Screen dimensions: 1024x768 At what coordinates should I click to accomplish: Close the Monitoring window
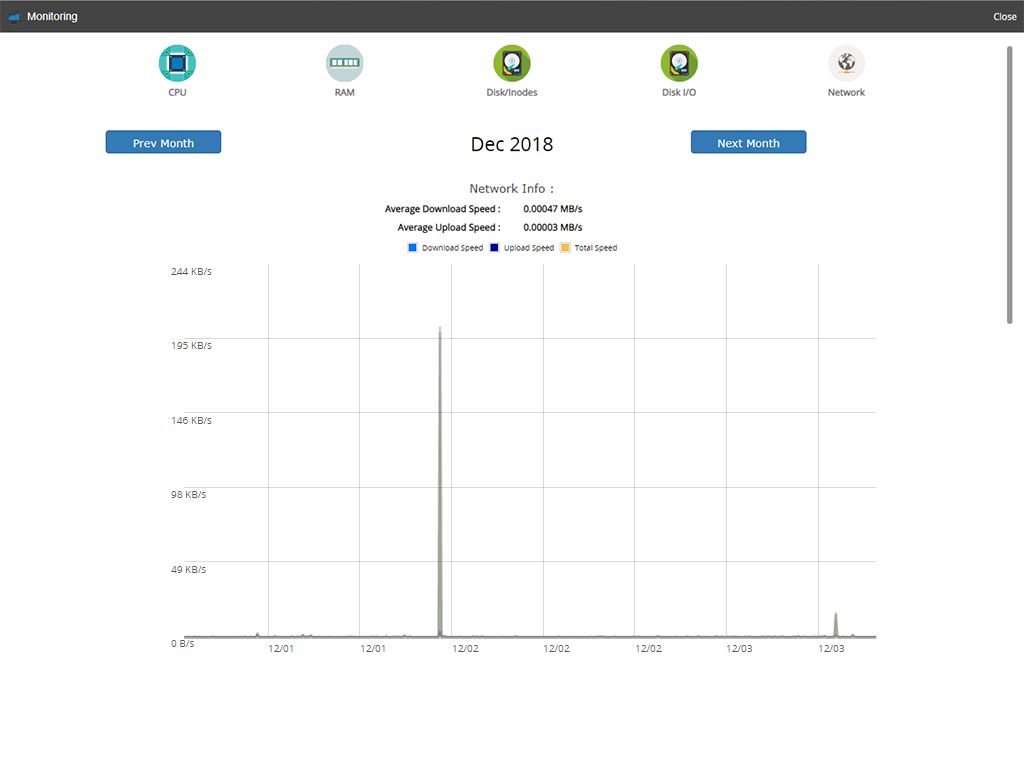click(x=1004, y=17)
